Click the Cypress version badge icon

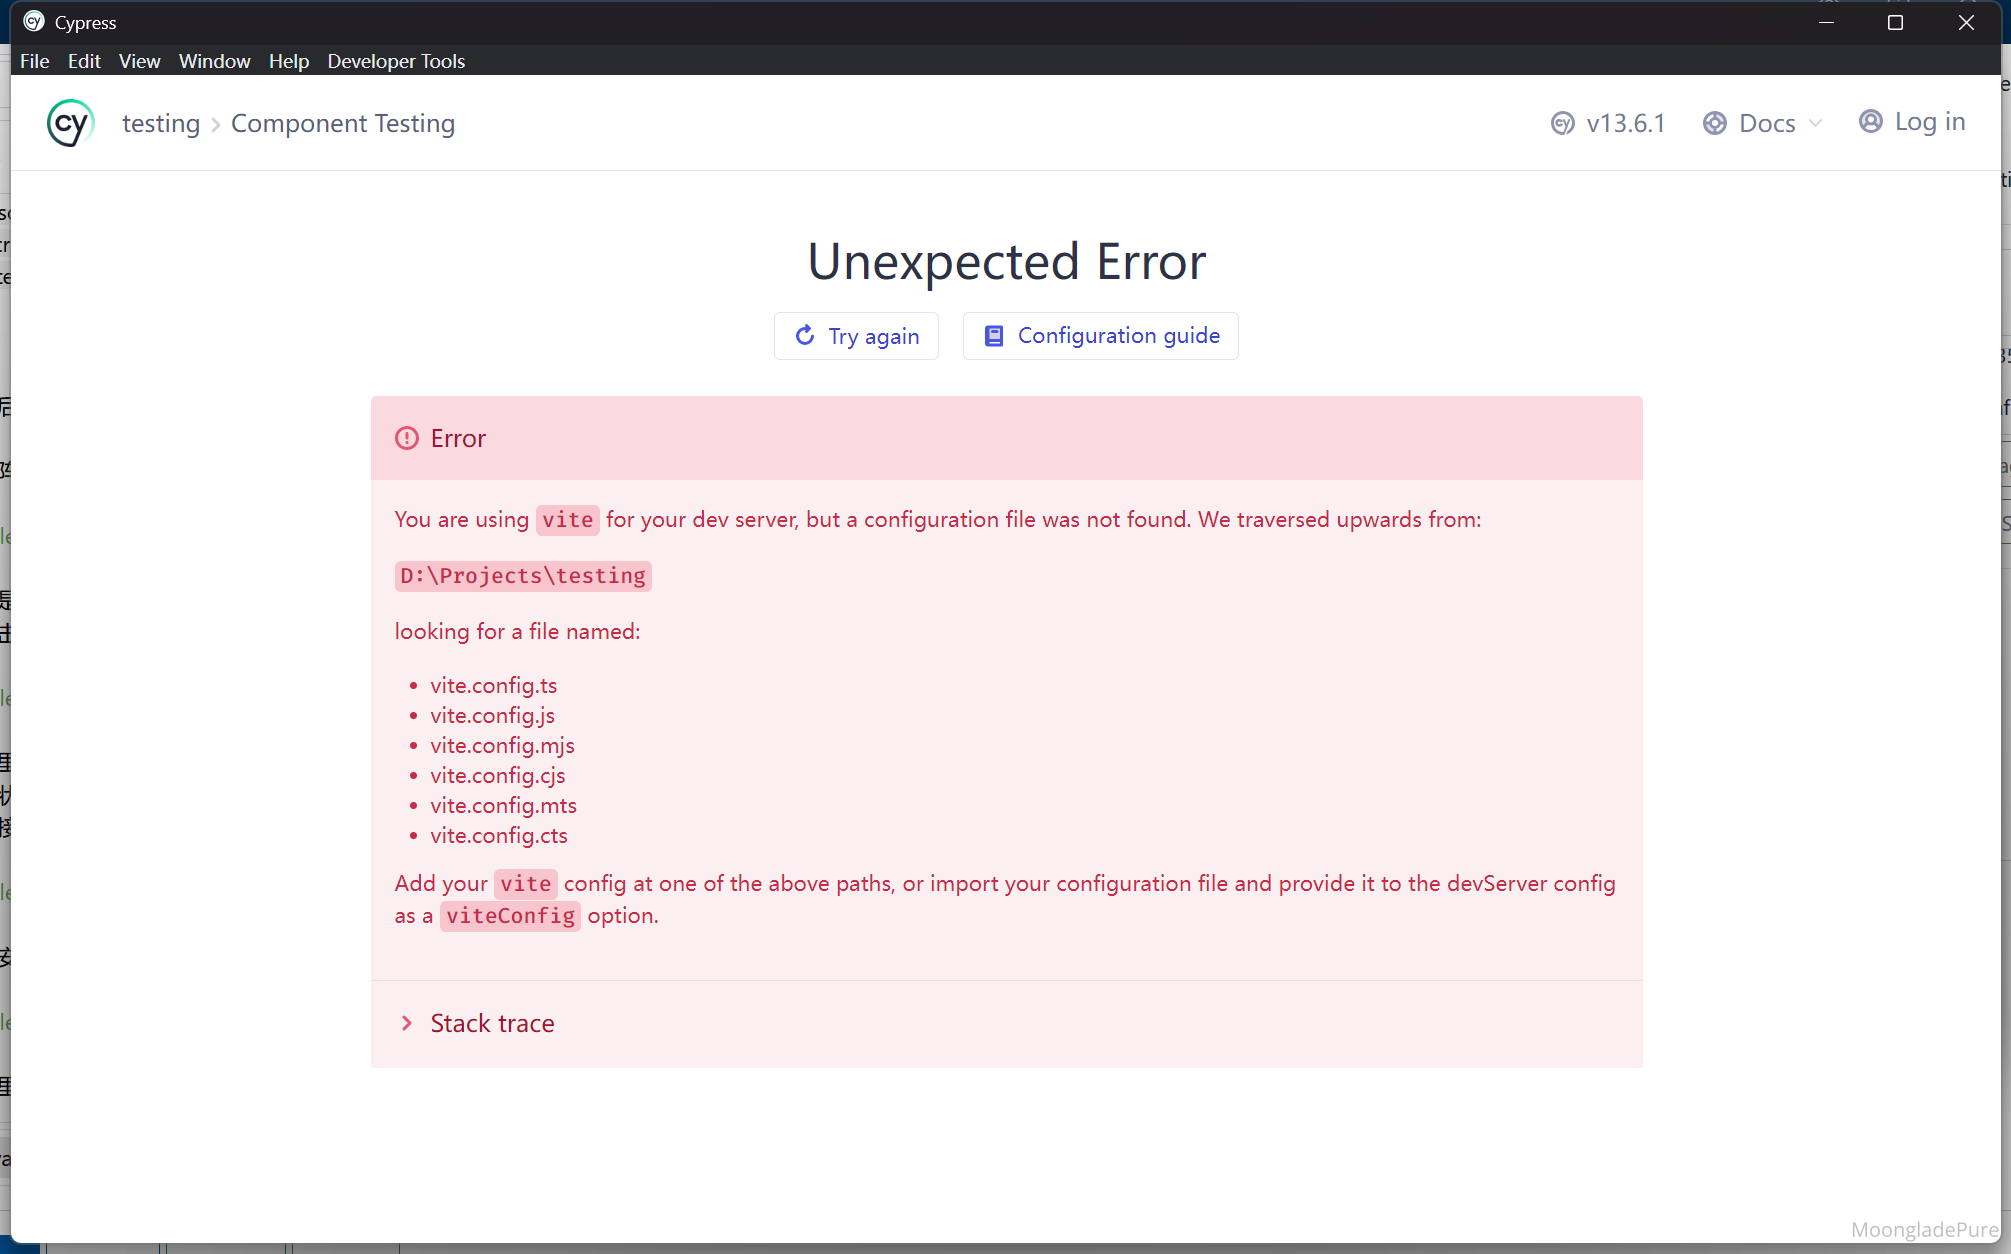coord(1562,123)
